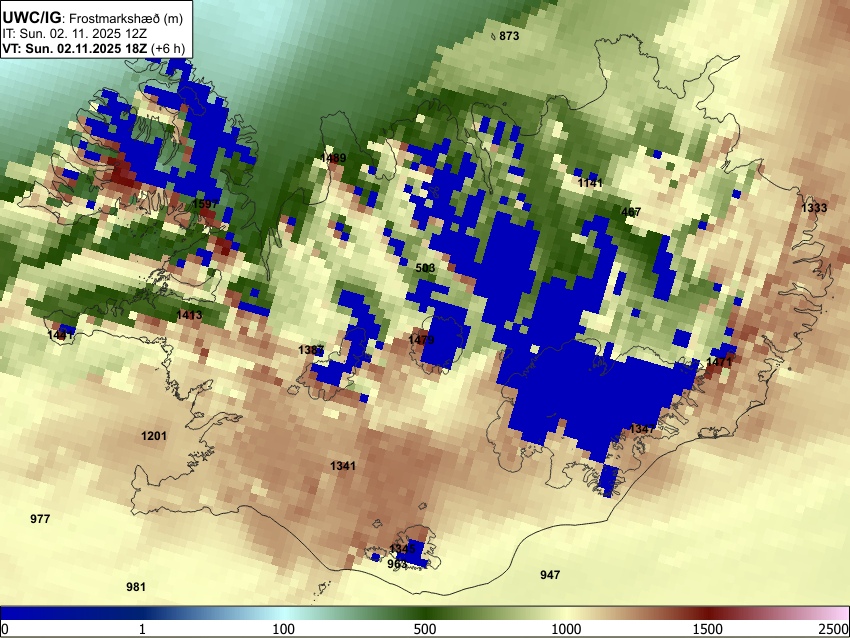This screenshot has height=638, width=850.
Task: Click the map value 977
Action: 40,519
